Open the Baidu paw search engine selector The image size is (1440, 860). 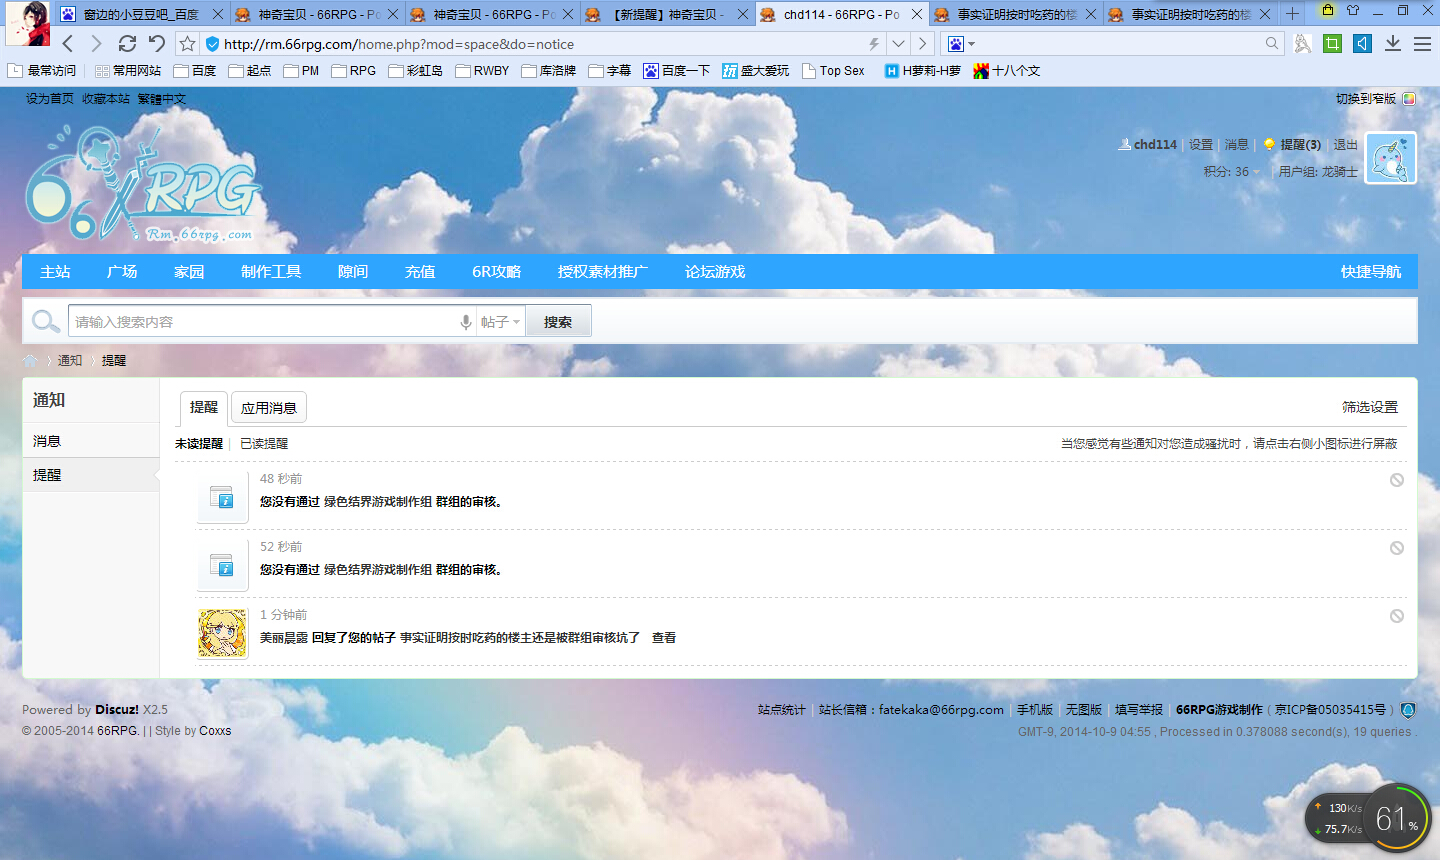coord(960,44)
